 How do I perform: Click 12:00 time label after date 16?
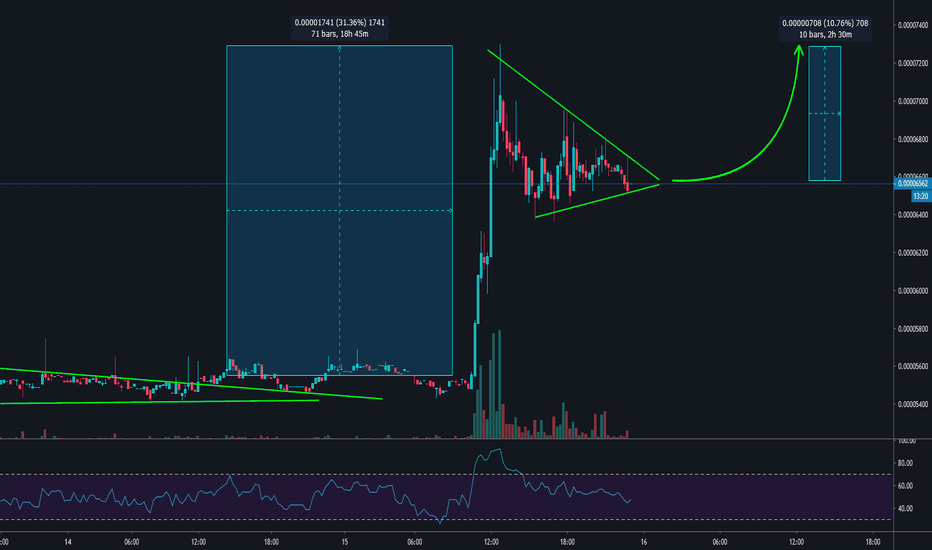click(796, 542)
